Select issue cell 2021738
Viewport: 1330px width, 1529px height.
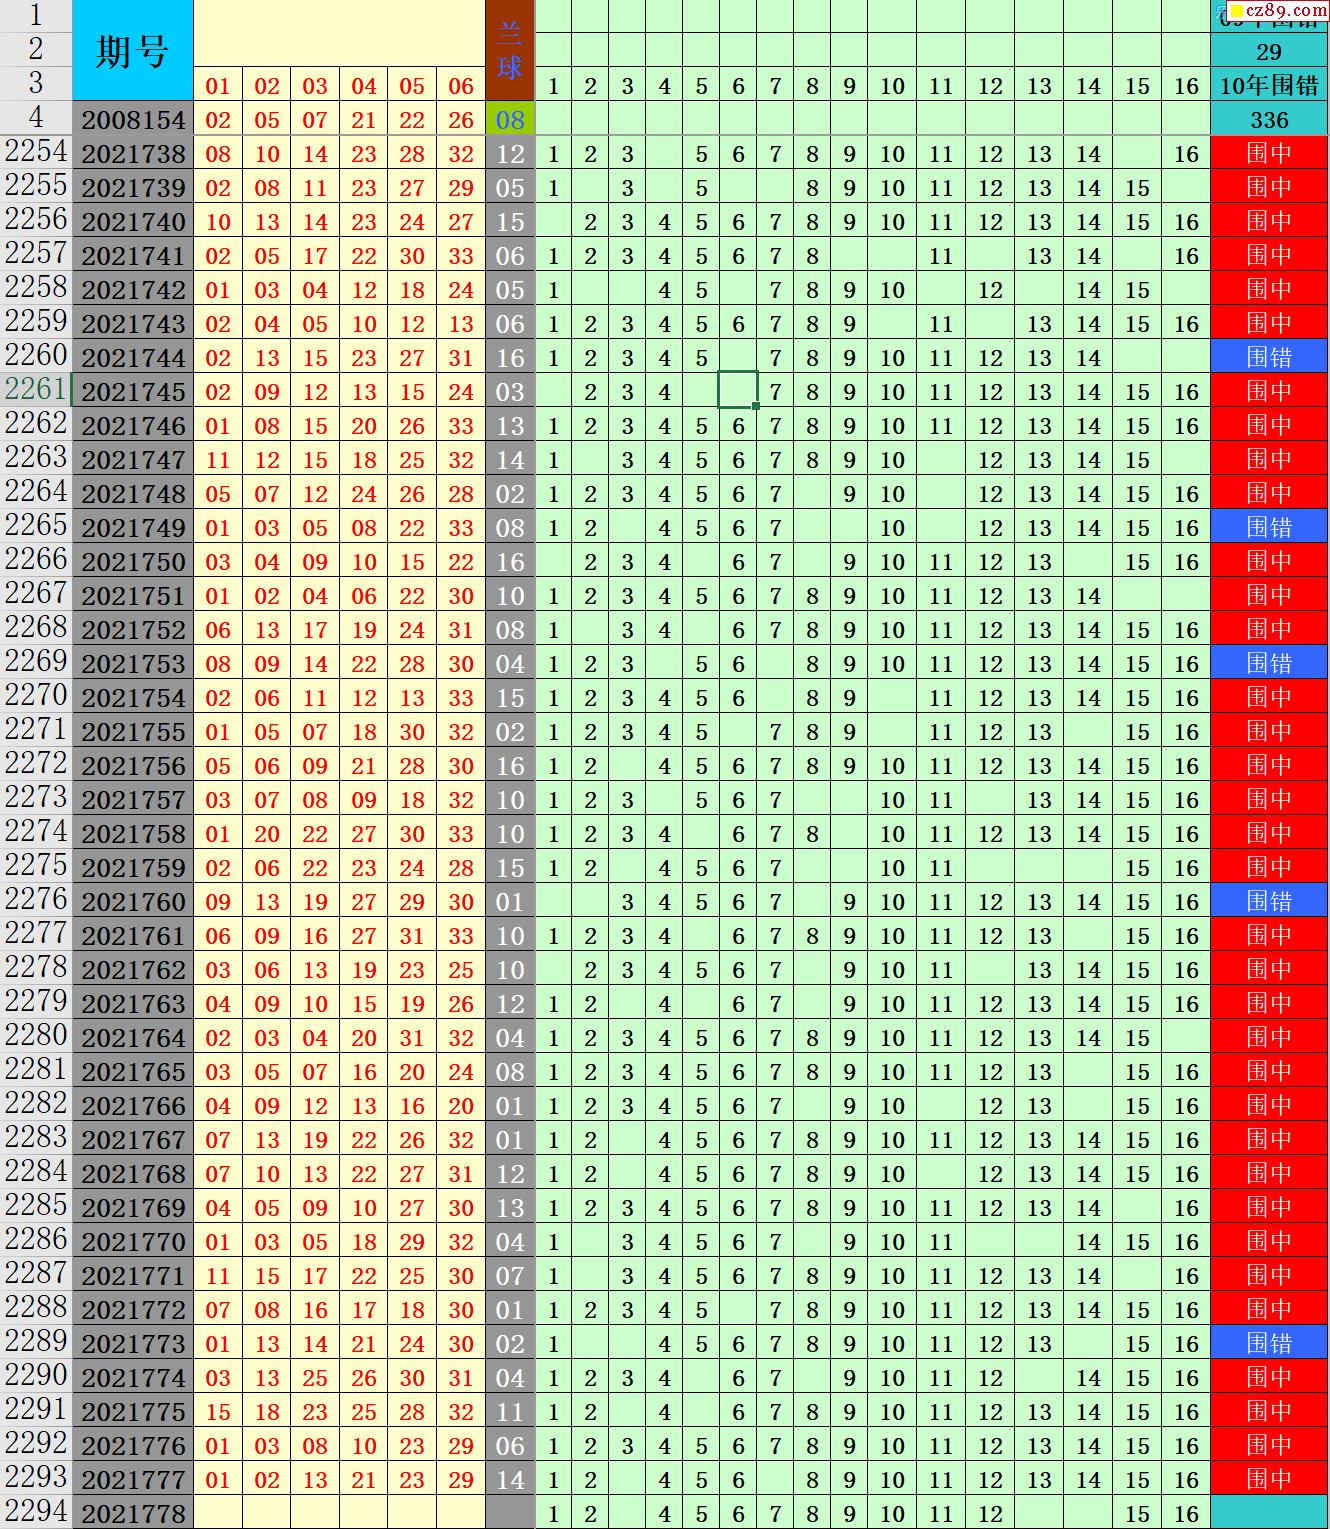click(132, 153)
